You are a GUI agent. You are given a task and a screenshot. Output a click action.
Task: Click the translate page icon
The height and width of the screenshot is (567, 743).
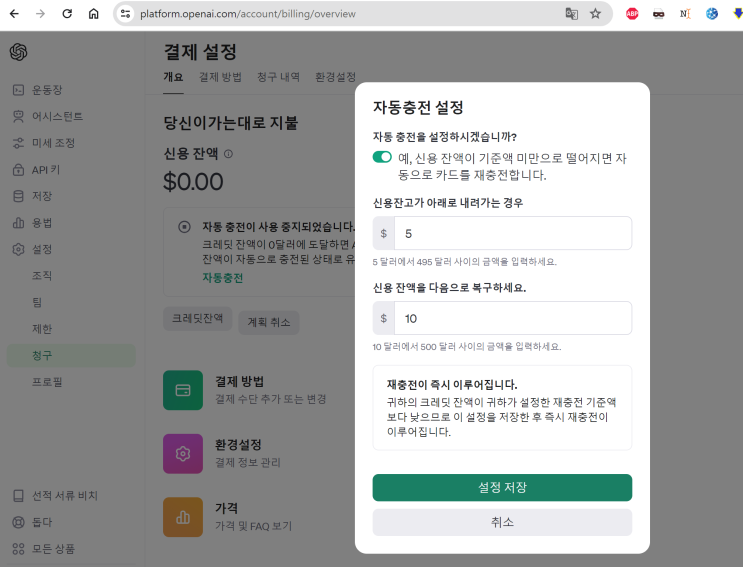571,14
